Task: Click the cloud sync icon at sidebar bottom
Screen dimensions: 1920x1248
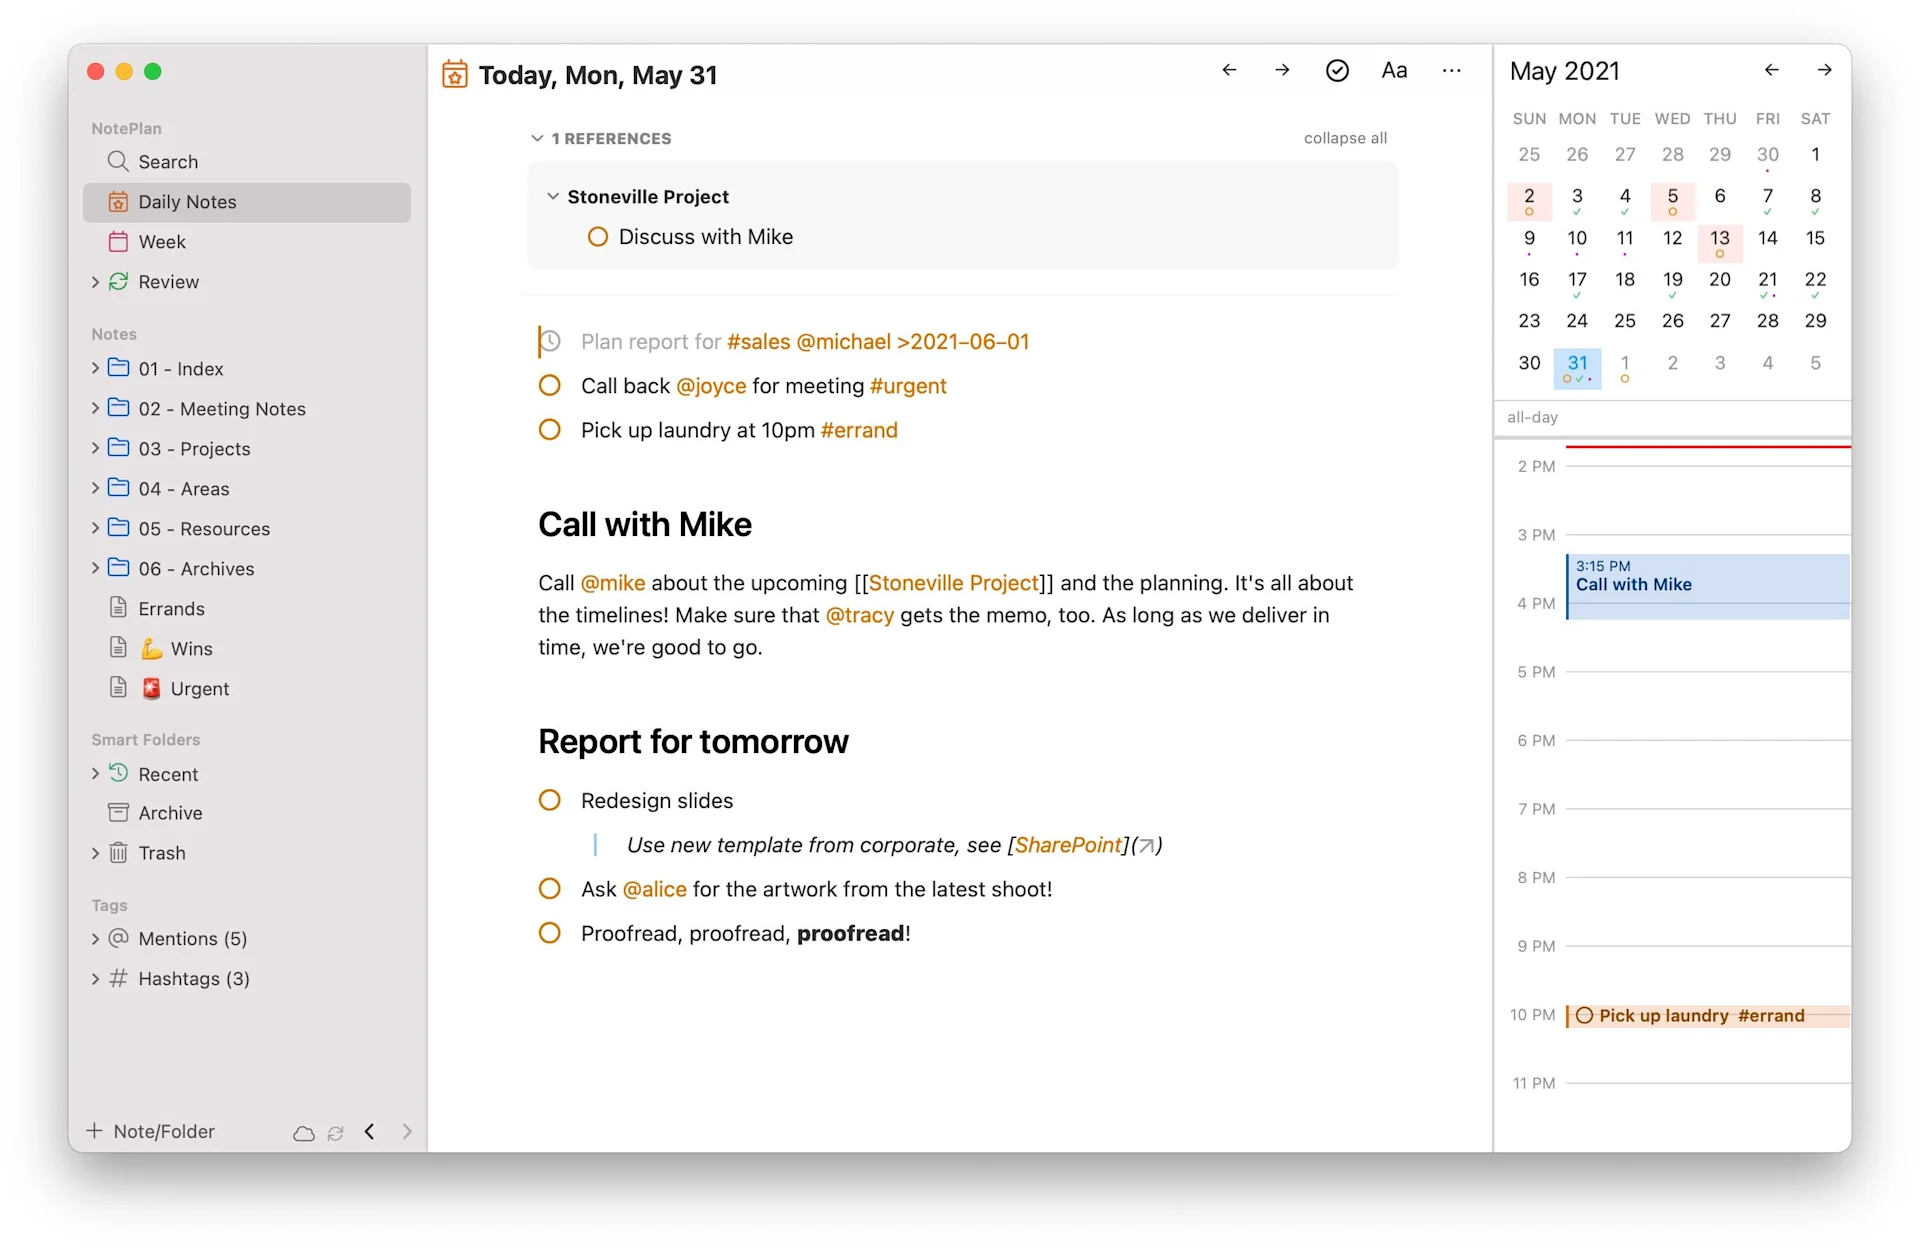Action: coord(304,1132)
